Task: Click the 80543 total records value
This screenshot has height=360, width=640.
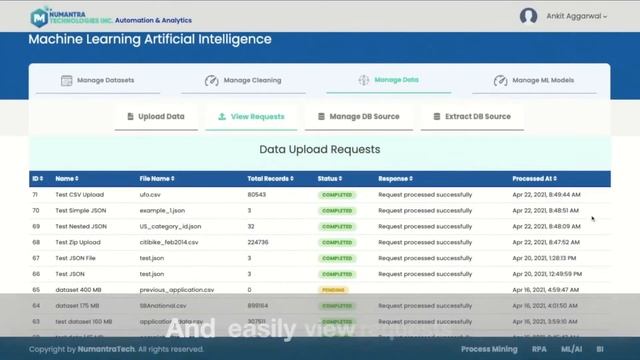Action: (x=257, y=195)
